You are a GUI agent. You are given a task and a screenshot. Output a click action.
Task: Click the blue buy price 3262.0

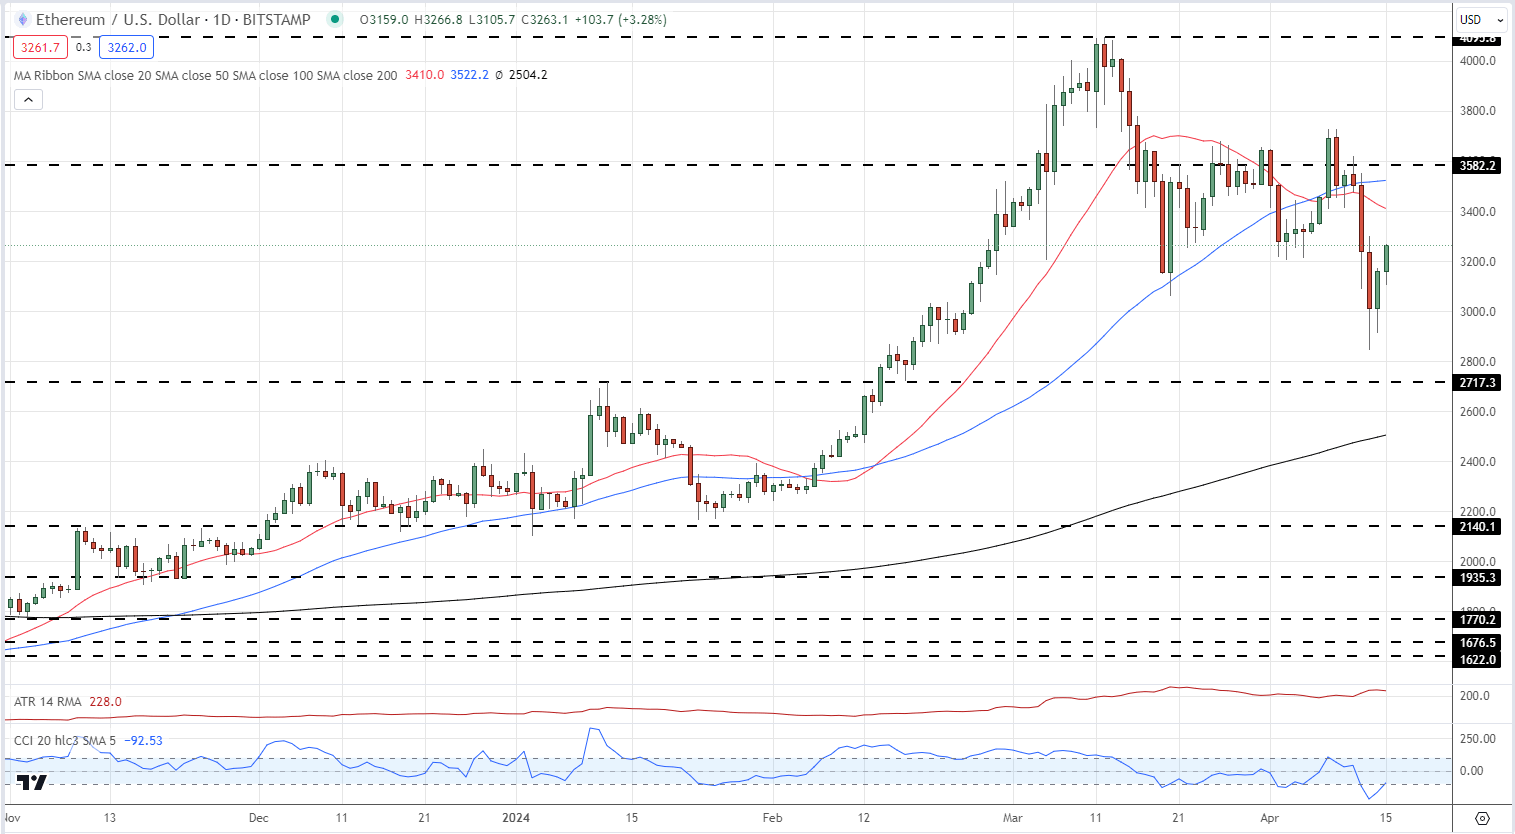127,47
